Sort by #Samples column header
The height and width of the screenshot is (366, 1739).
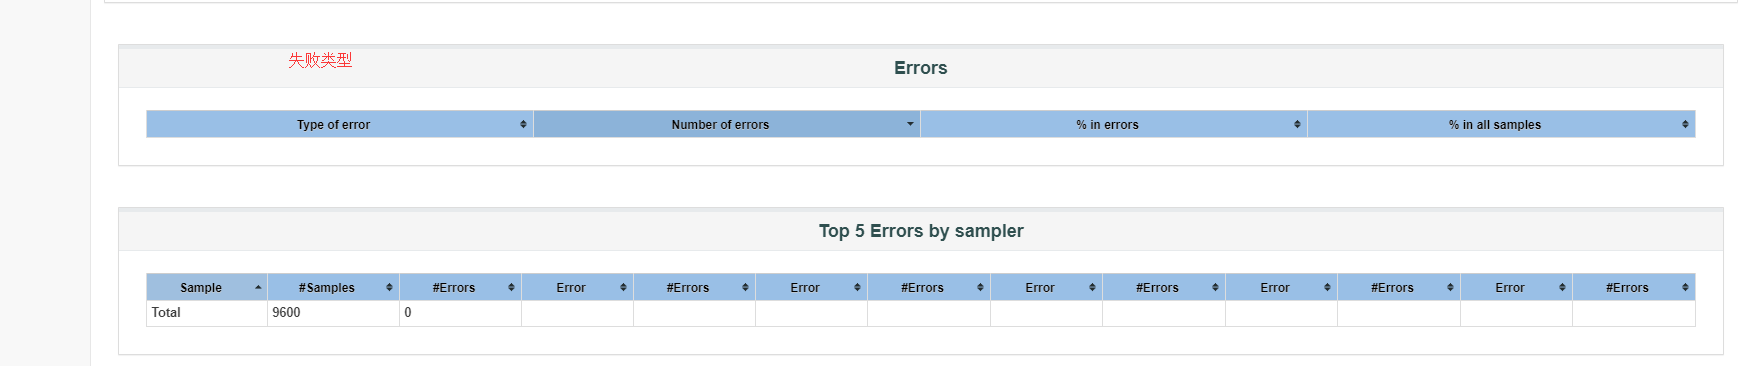[x=333, y=287]
